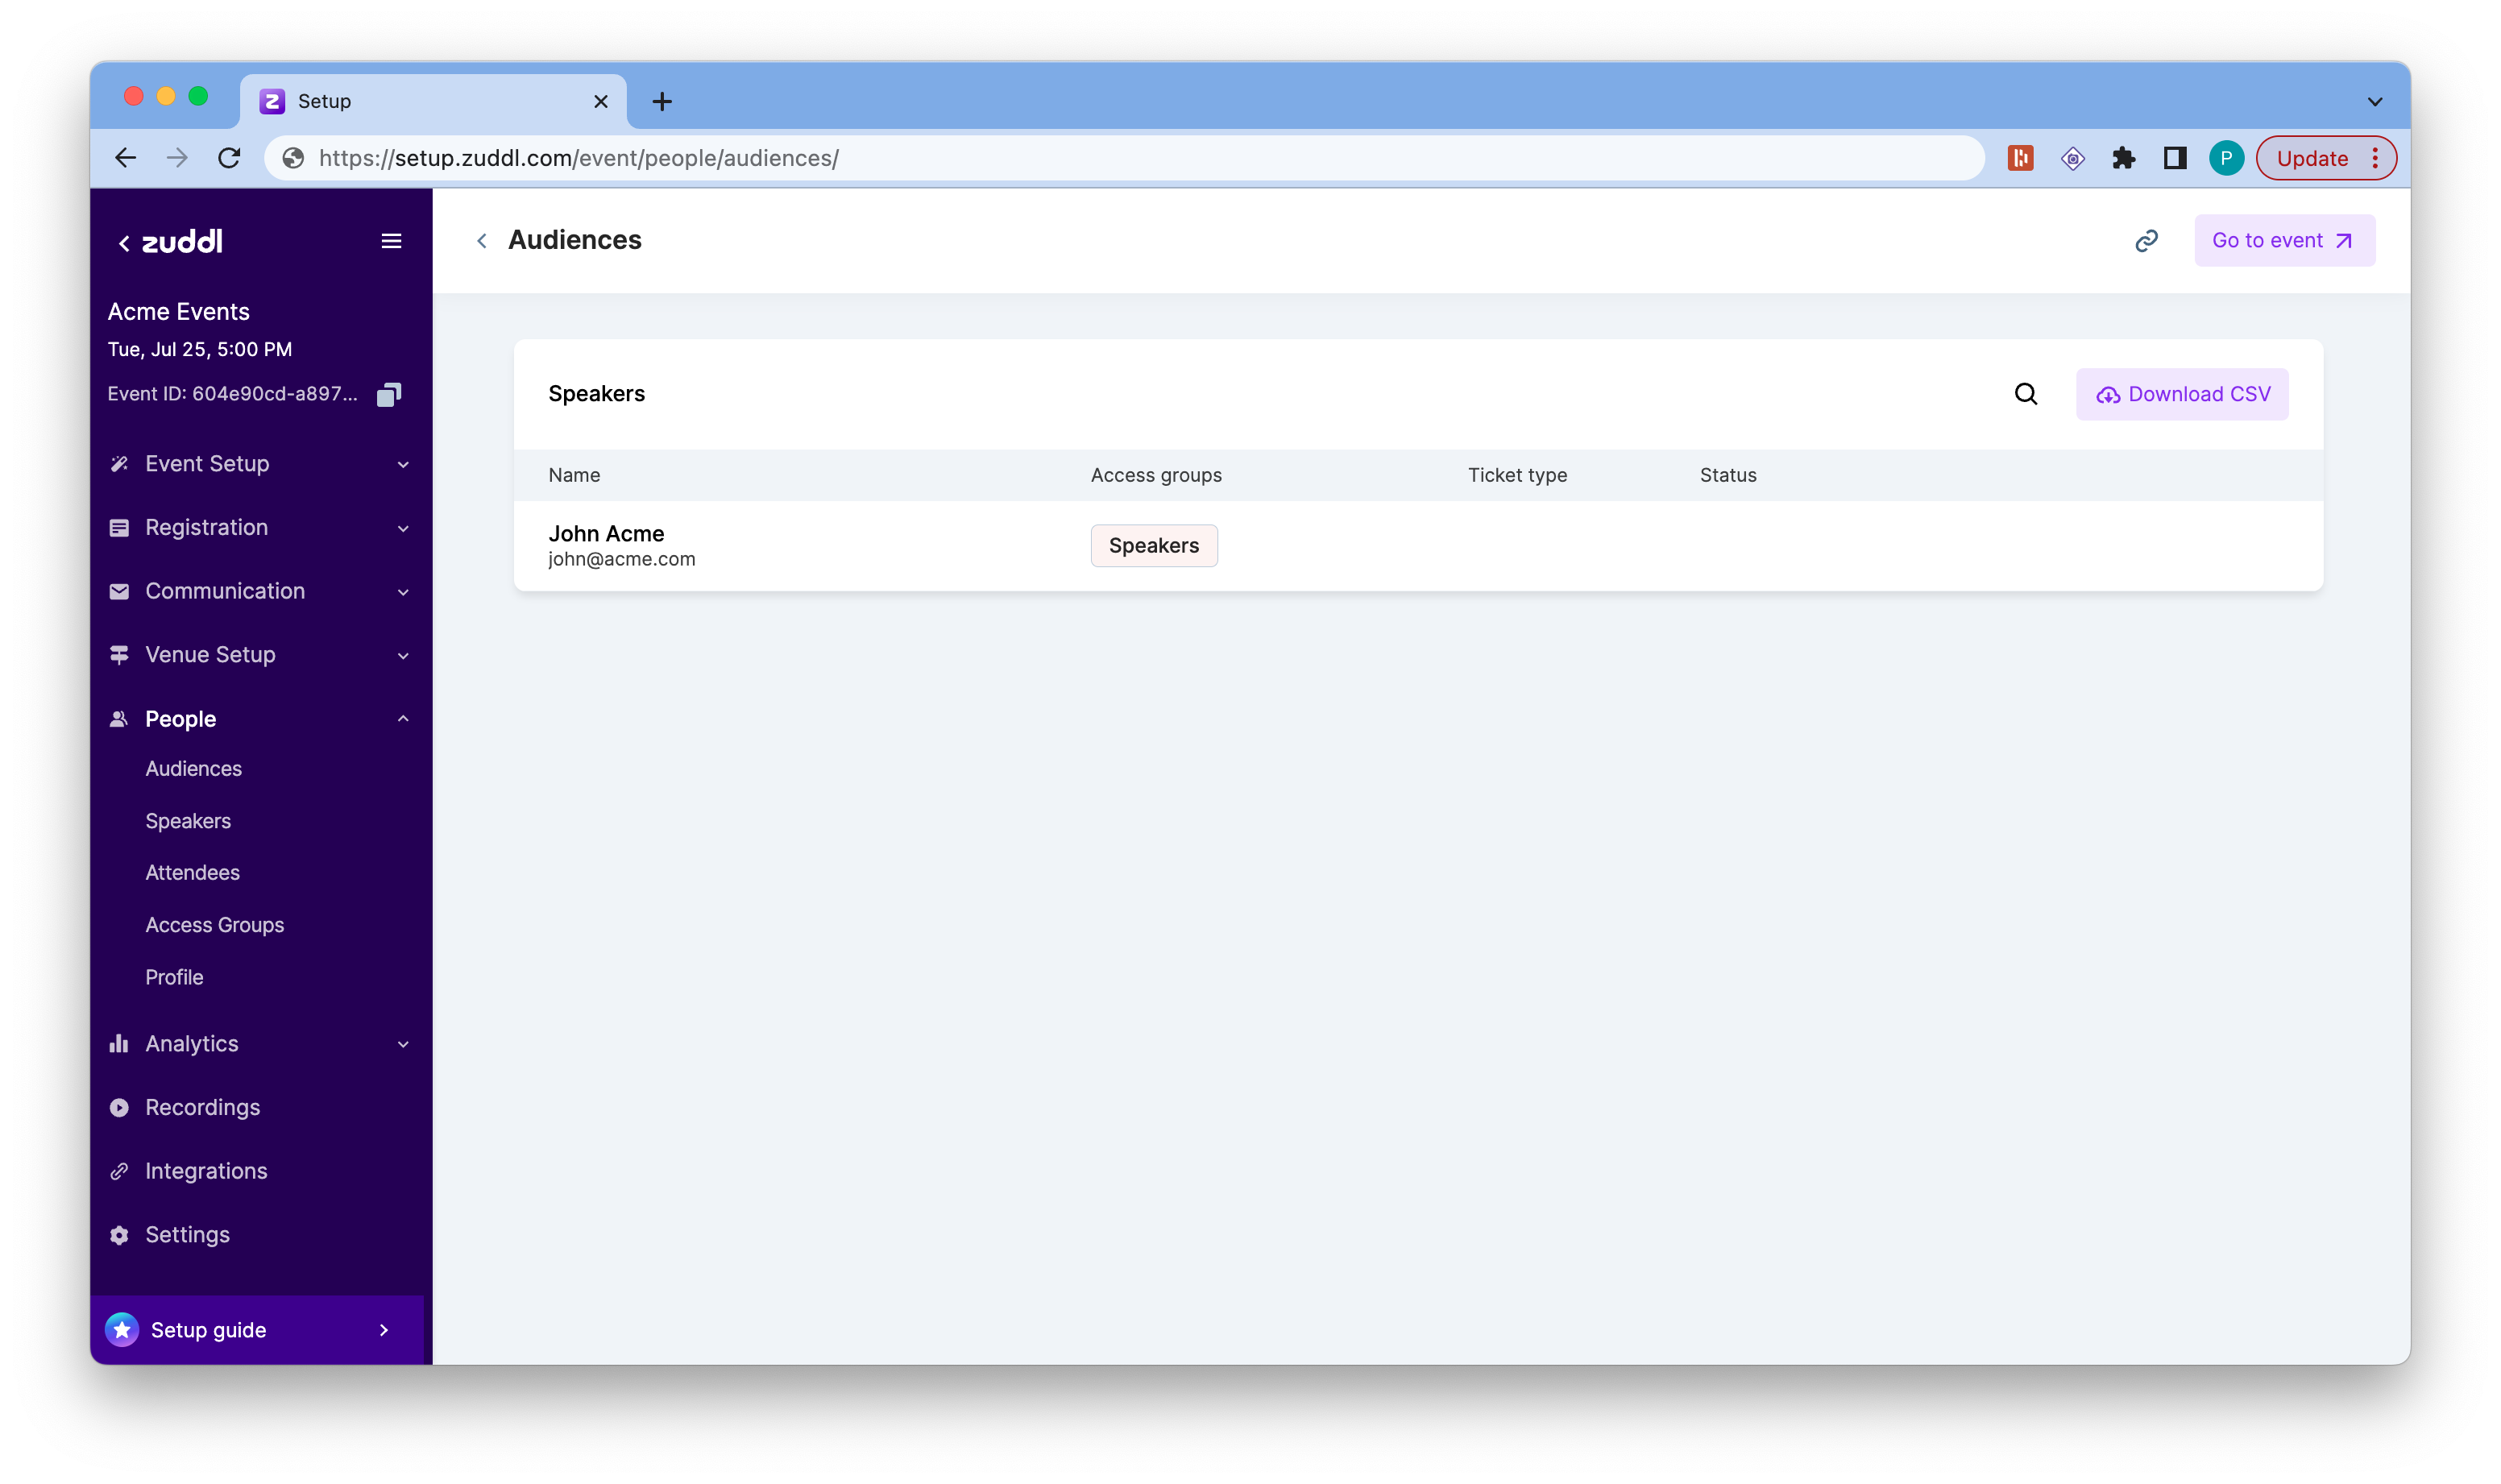Viewport: 2501px width, 1484px height.
Task: Click the Ticket type column header
Action: point(1517,475)
